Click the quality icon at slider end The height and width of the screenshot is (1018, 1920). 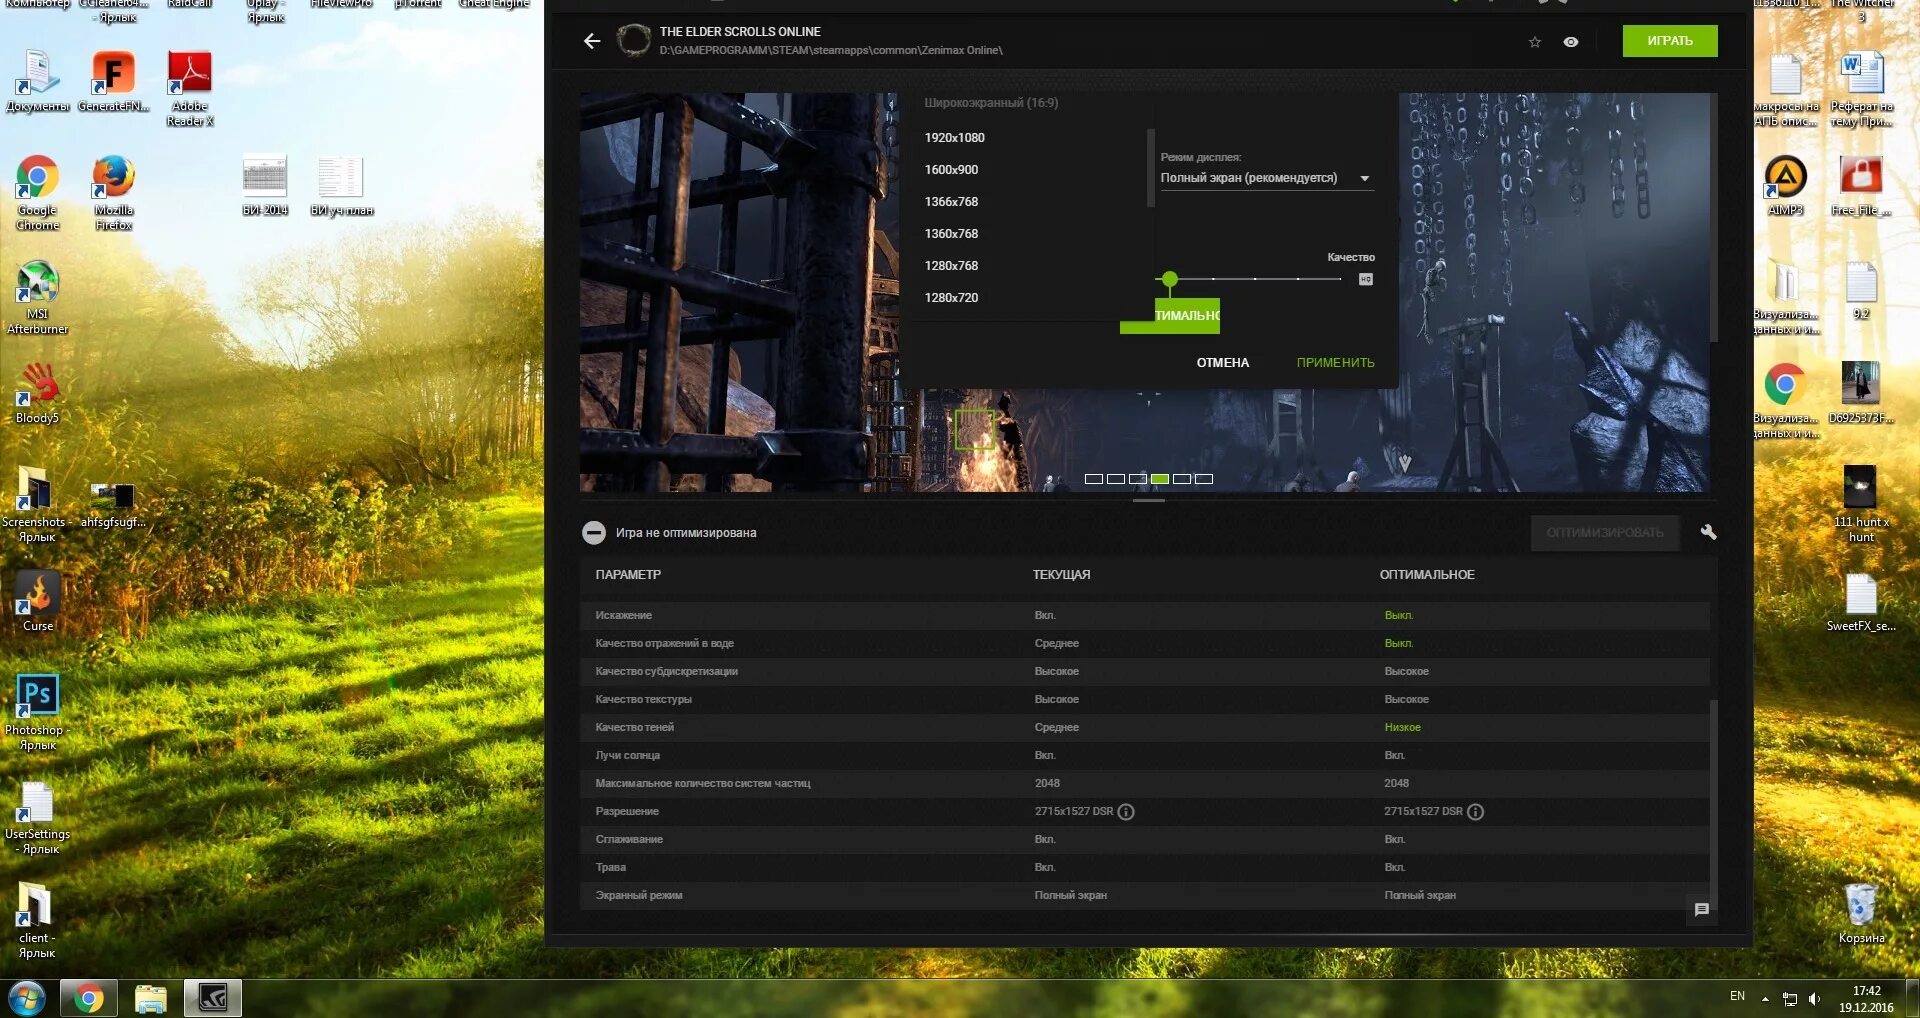tap(1366, 279)
